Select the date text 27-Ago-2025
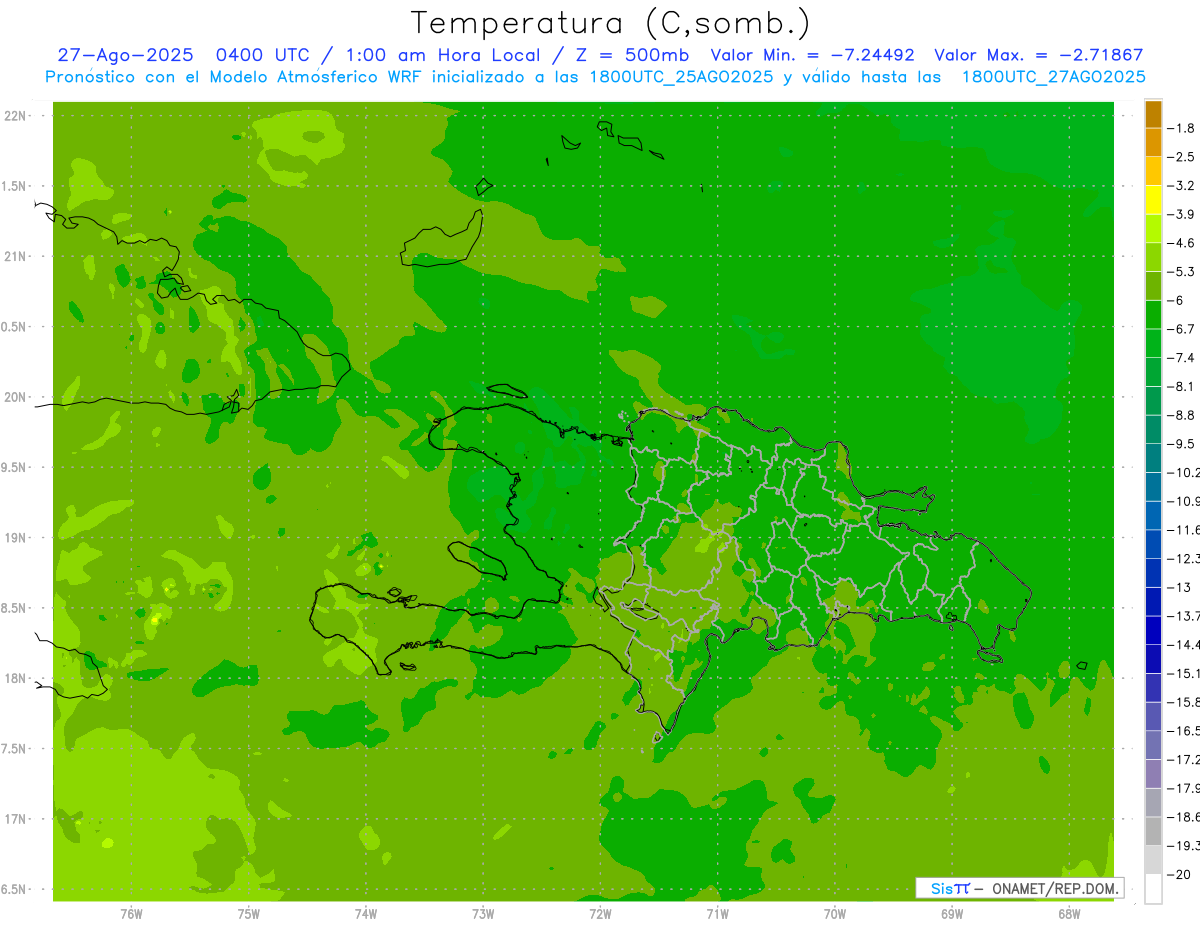This screenshot has width=1200, height=927. (124, 55)
